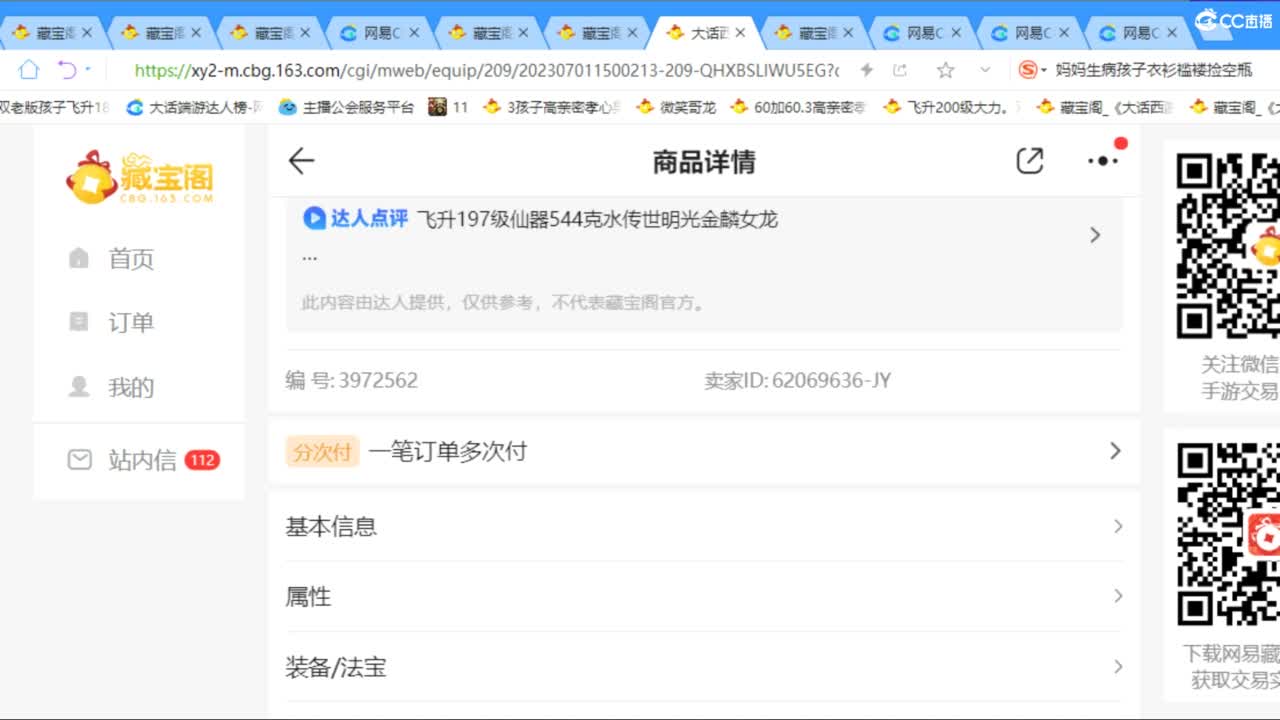Open the 达人点评 link
1280x720 pixels.
369,218
